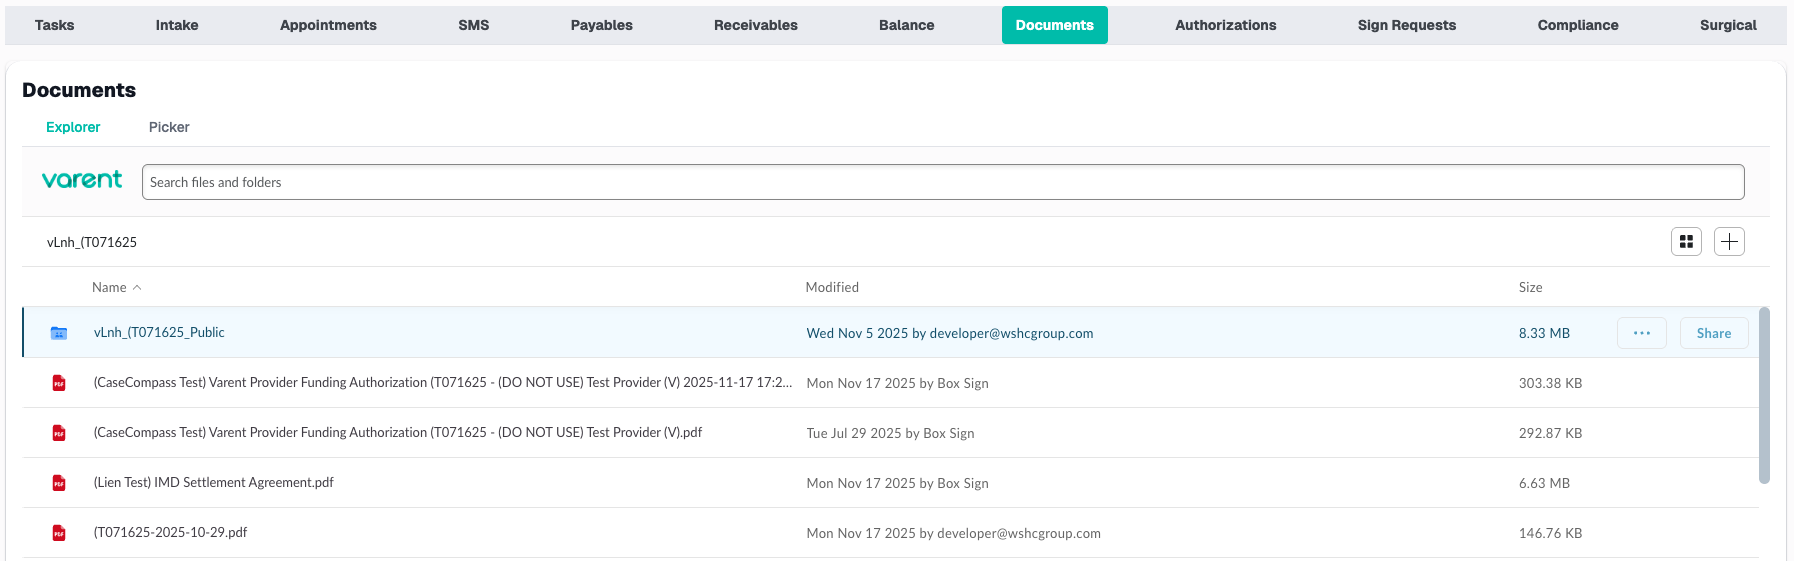Click PDF icon of first Funding Authorization file
Image resolution: width=1794 pixels, height=561 pixels.
59,383
